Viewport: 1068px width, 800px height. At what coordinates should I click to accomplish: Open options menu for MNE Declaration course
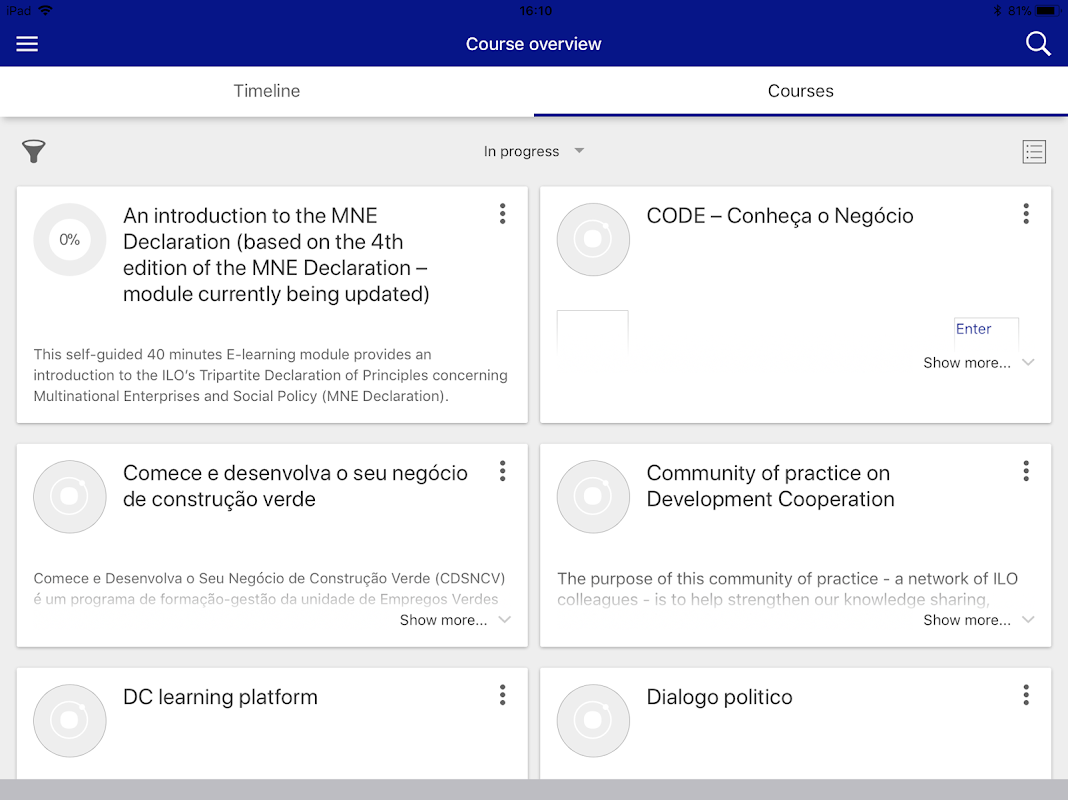502,214
